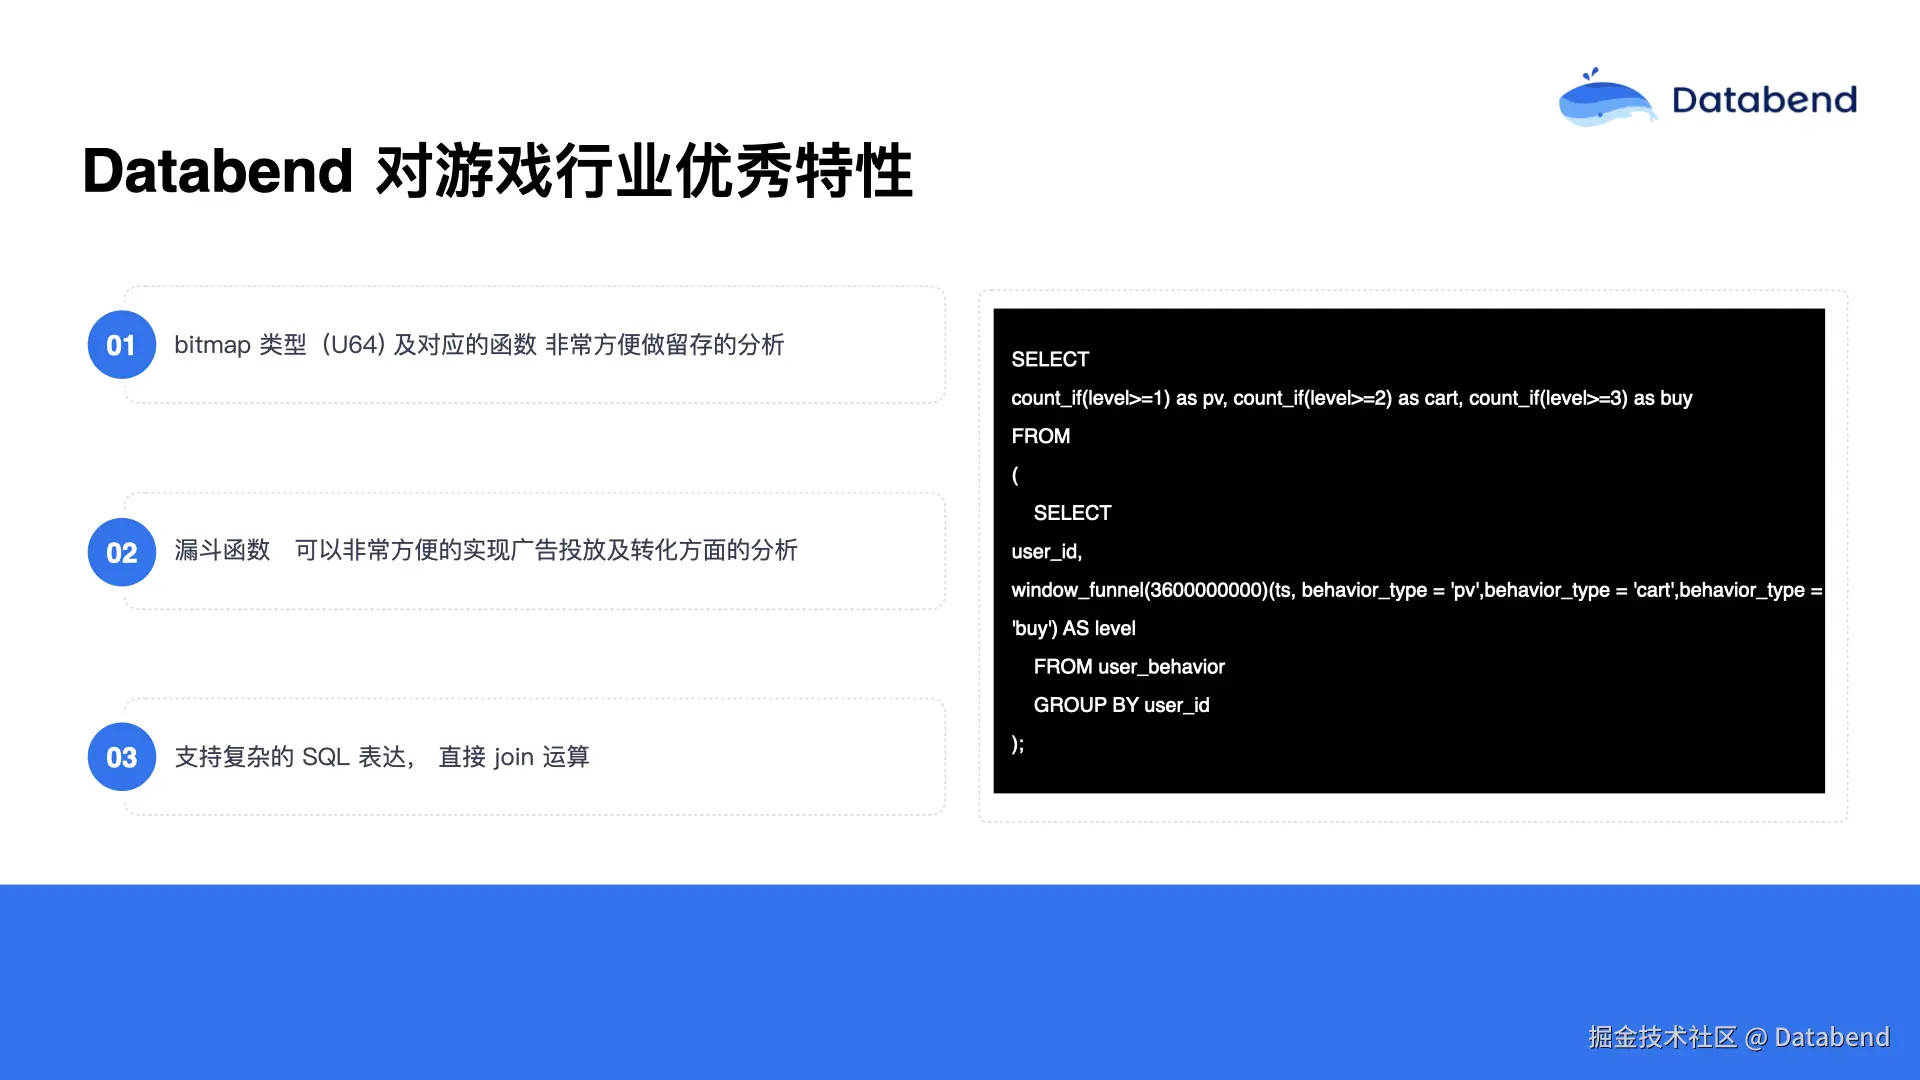Click the FROM user_behavior line
The image size is (1920, 1080).
point(1128,667)
